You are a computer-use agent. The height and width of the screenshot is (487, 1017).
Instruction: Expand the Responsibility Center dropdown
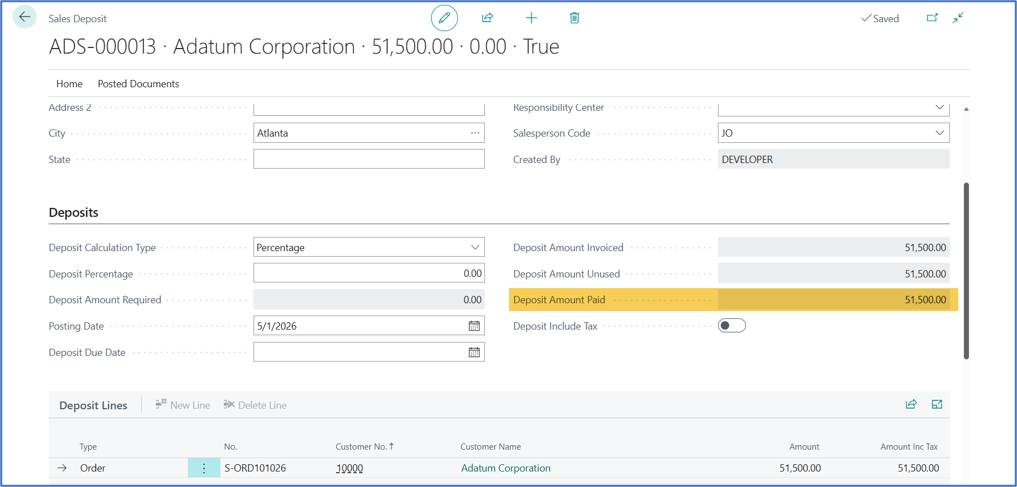pyautogui.click(x=940, y=108)
